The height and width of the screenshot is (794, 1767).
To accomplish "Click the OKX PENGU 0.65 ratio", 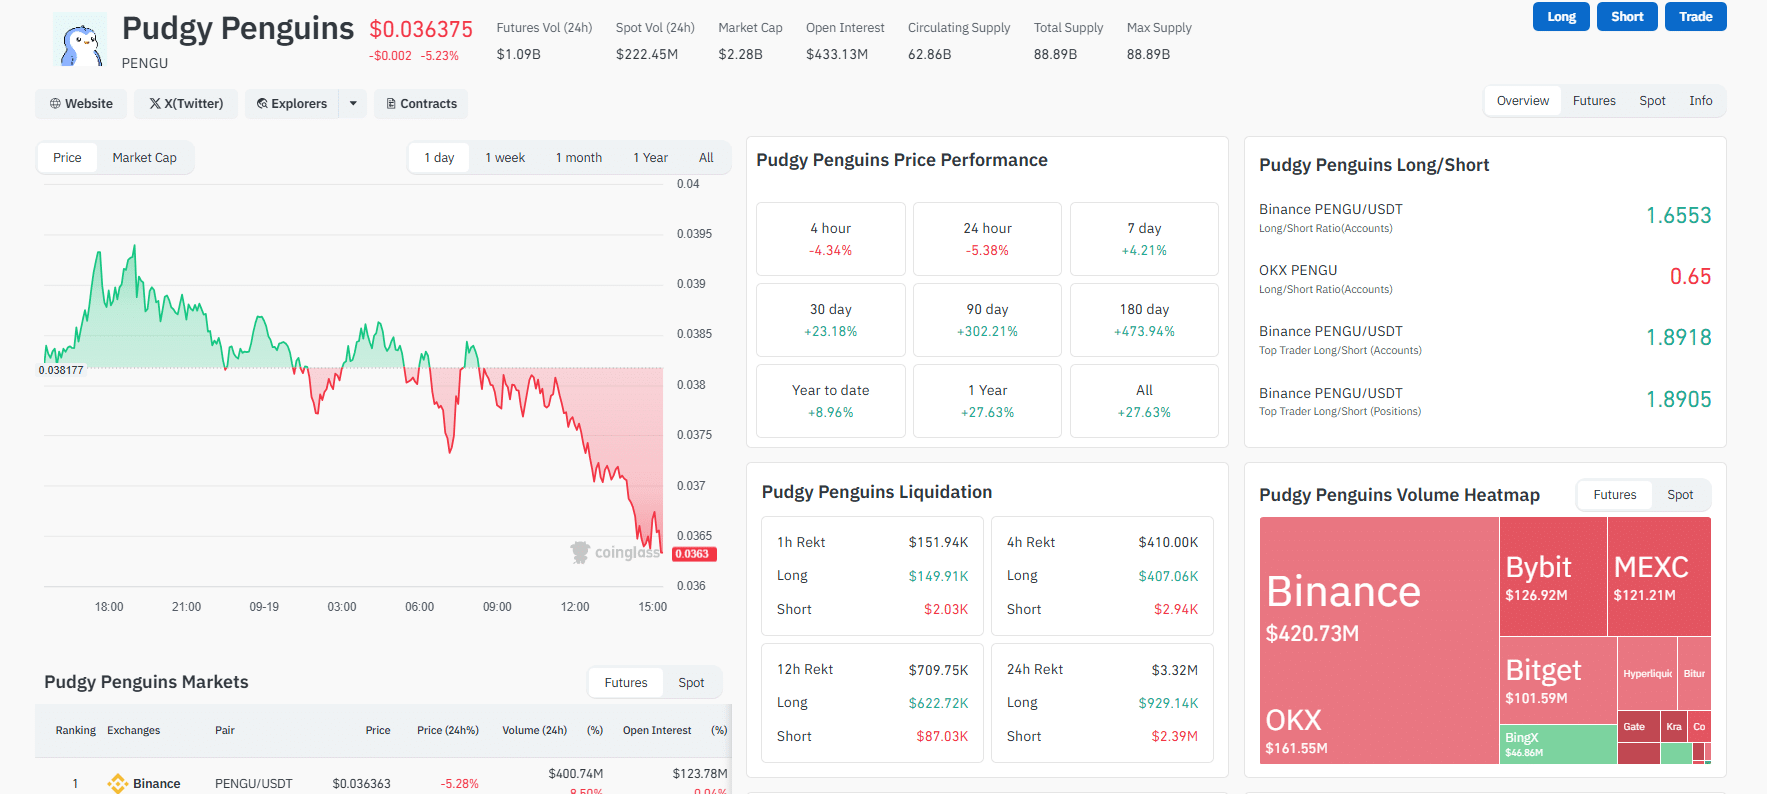I will click(1690, 277).
